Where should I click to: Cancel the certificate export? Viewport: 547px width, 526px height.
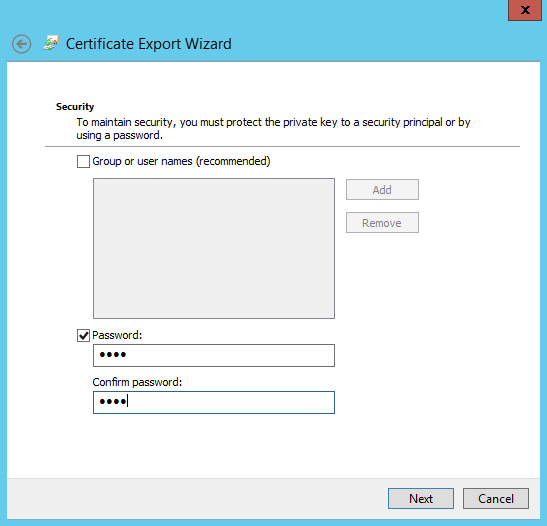click(x=495, y=498)
